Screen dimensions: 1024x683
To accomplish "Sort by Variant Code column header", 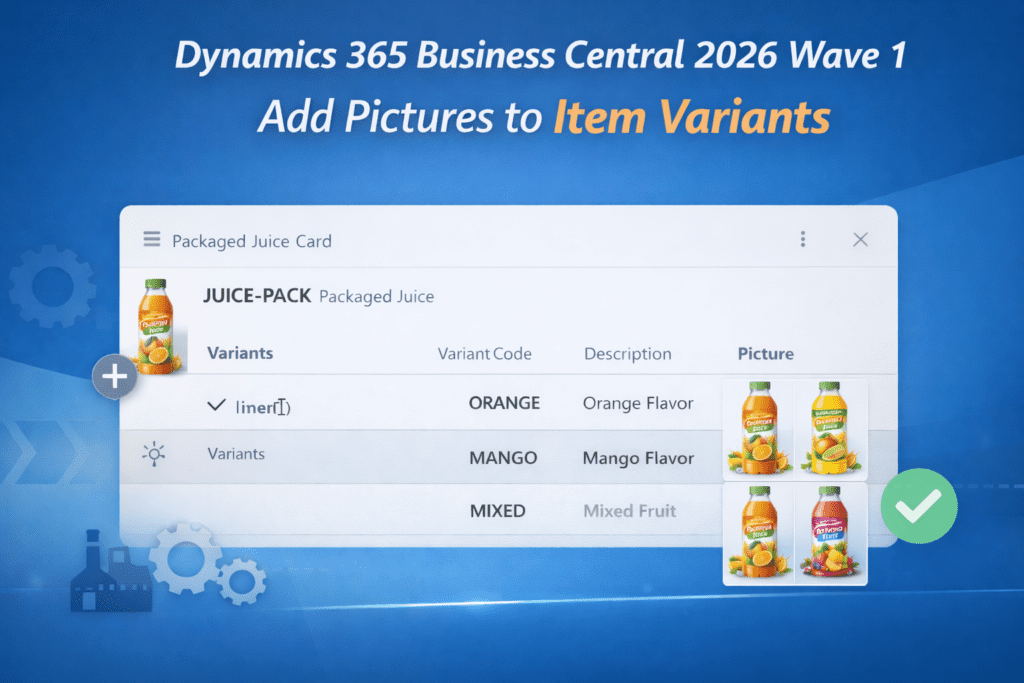I will tap(485, 354).
